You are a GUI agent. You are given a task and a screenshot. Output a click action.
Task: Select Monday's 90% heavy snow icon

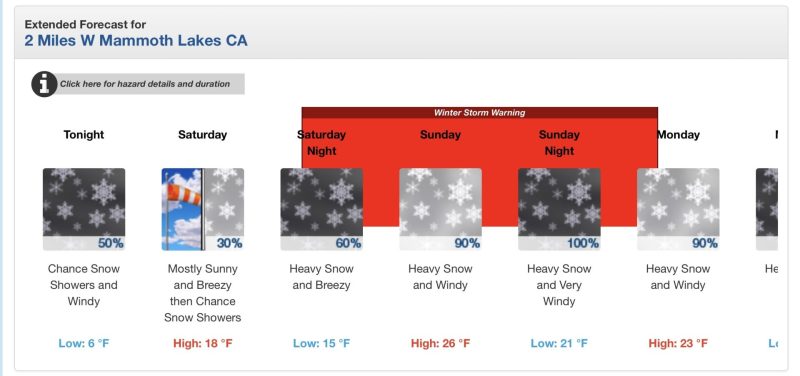tap(678, 209)
